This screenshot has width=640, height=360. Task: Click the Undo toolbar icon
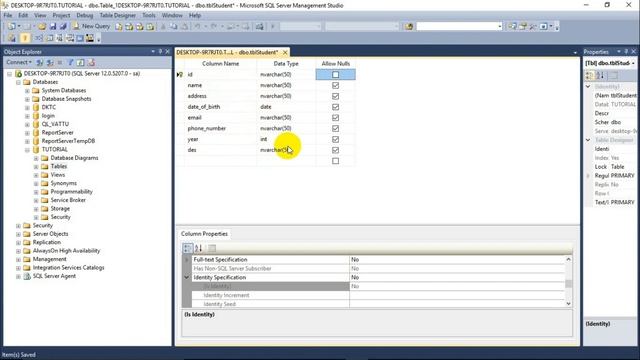198,27
